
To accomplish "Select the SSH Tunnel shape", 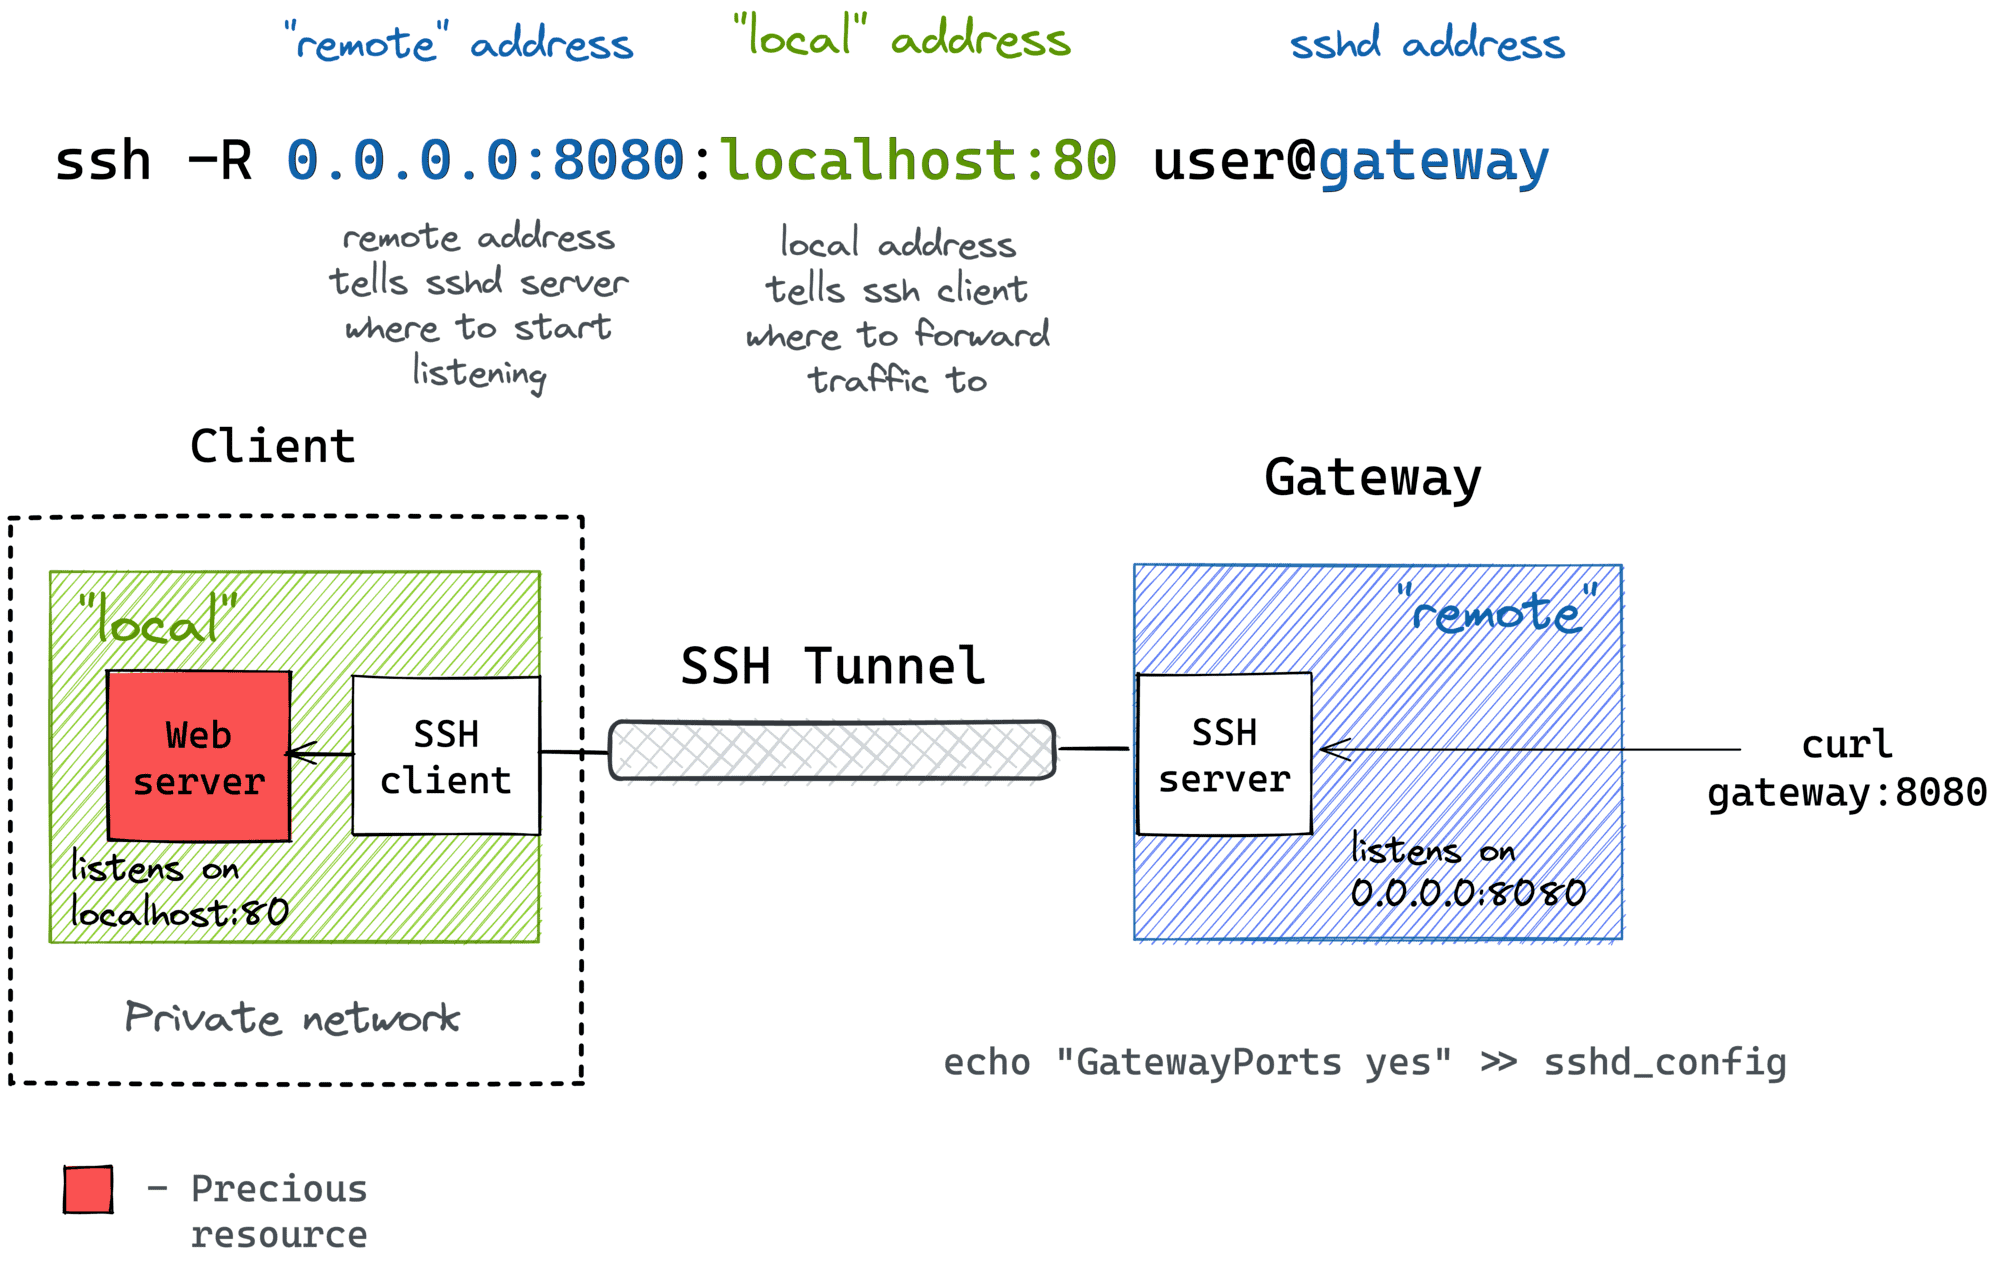I will [x=832, y=750].
